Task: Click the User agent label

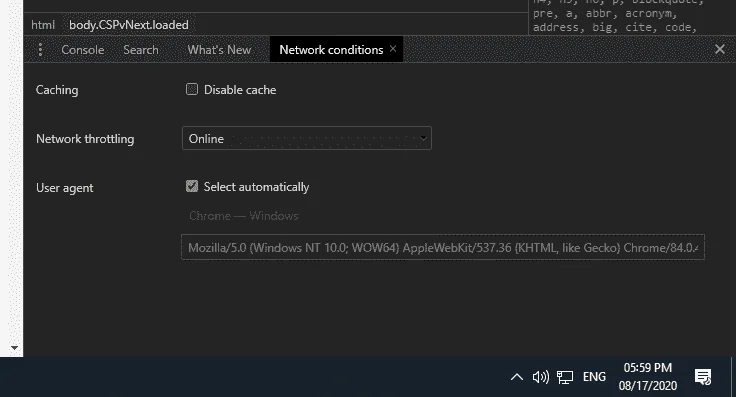Action: coord(64,188)
